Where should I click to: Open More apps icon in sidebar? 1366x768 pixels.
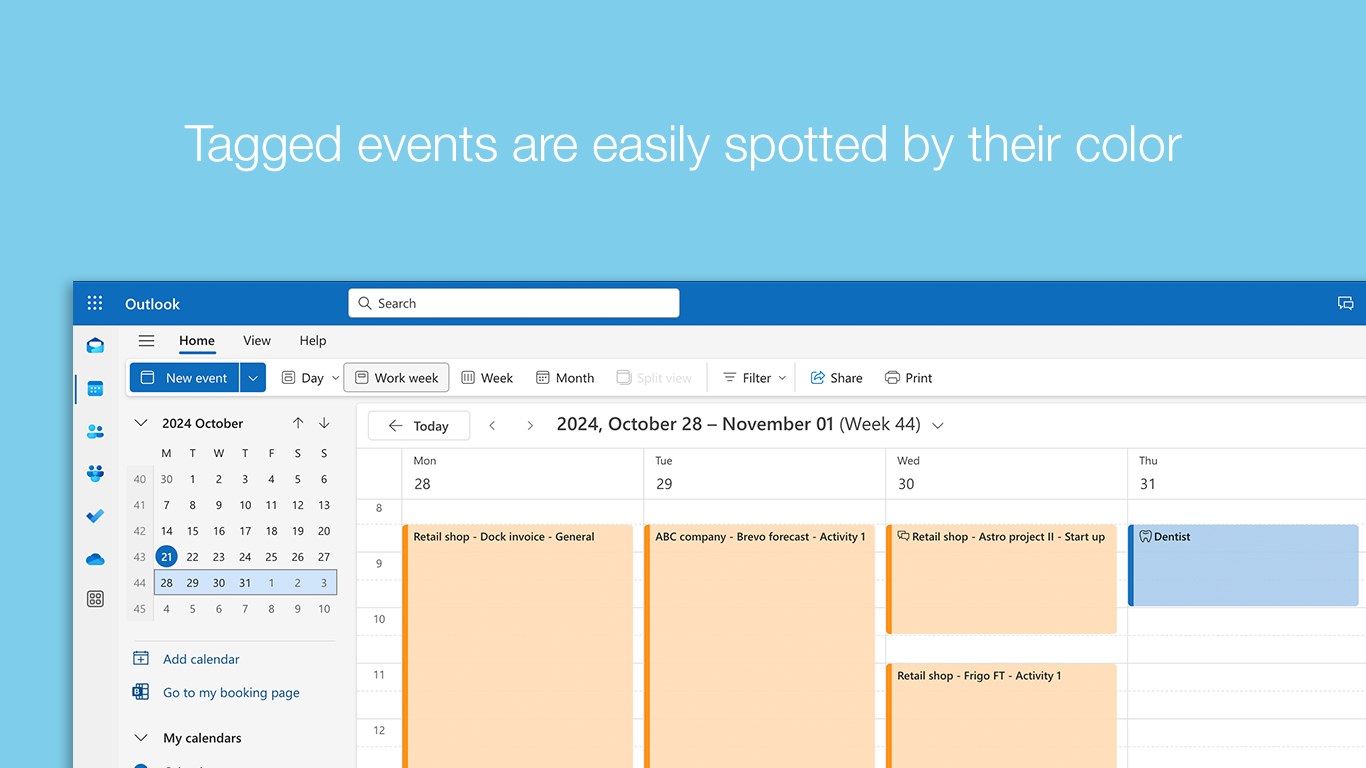tap(95, 599)
